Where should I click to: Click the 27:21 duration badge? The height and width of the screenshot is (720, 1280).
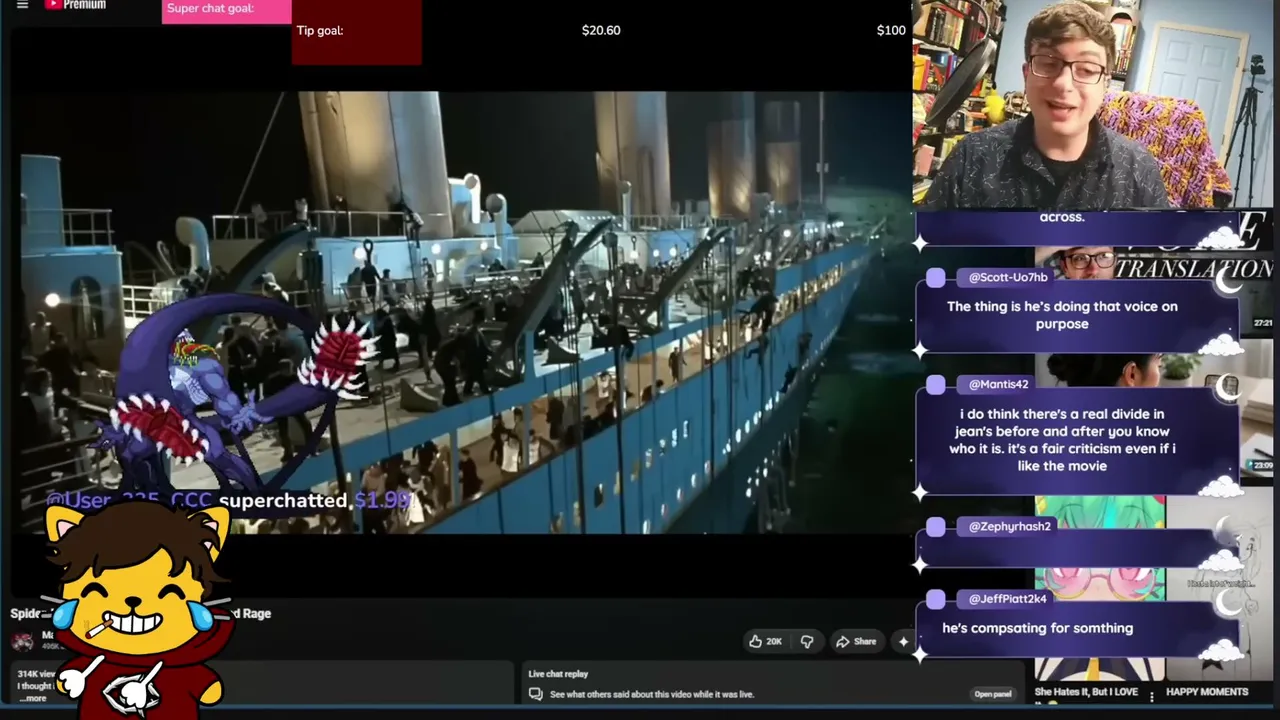click(x=1263, y=323)
